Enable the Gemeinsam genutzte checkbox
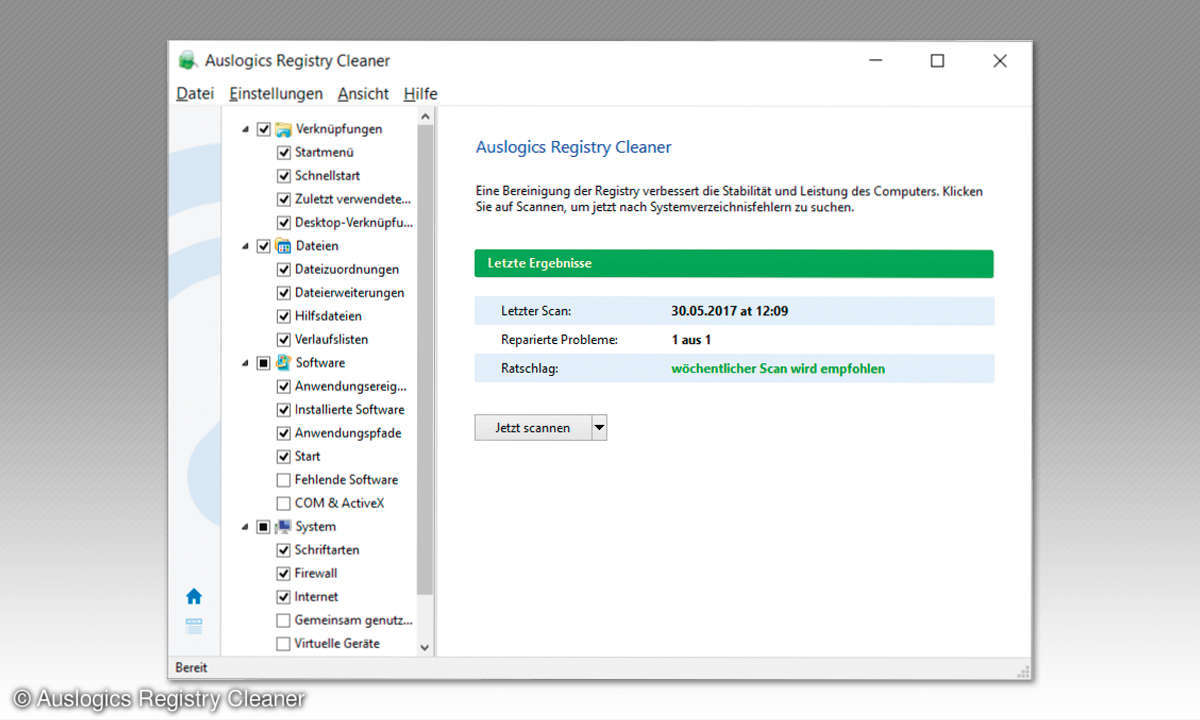 [283, 621]
